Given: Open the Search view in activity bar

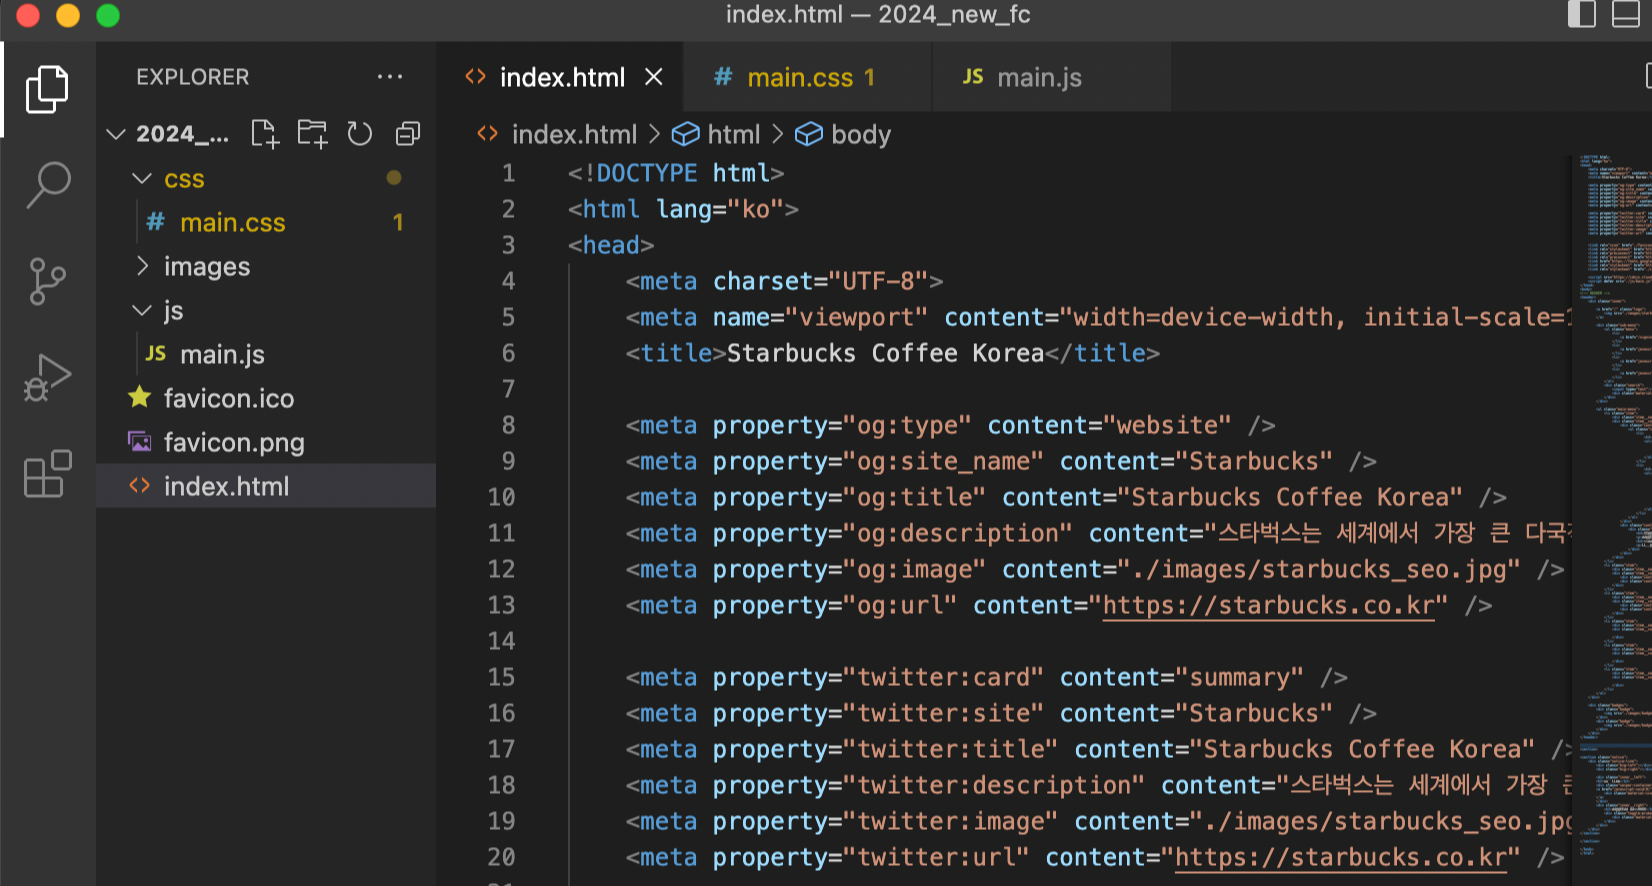Looking at the screenshot, I should pyautogui.click(x=47, y=185).
